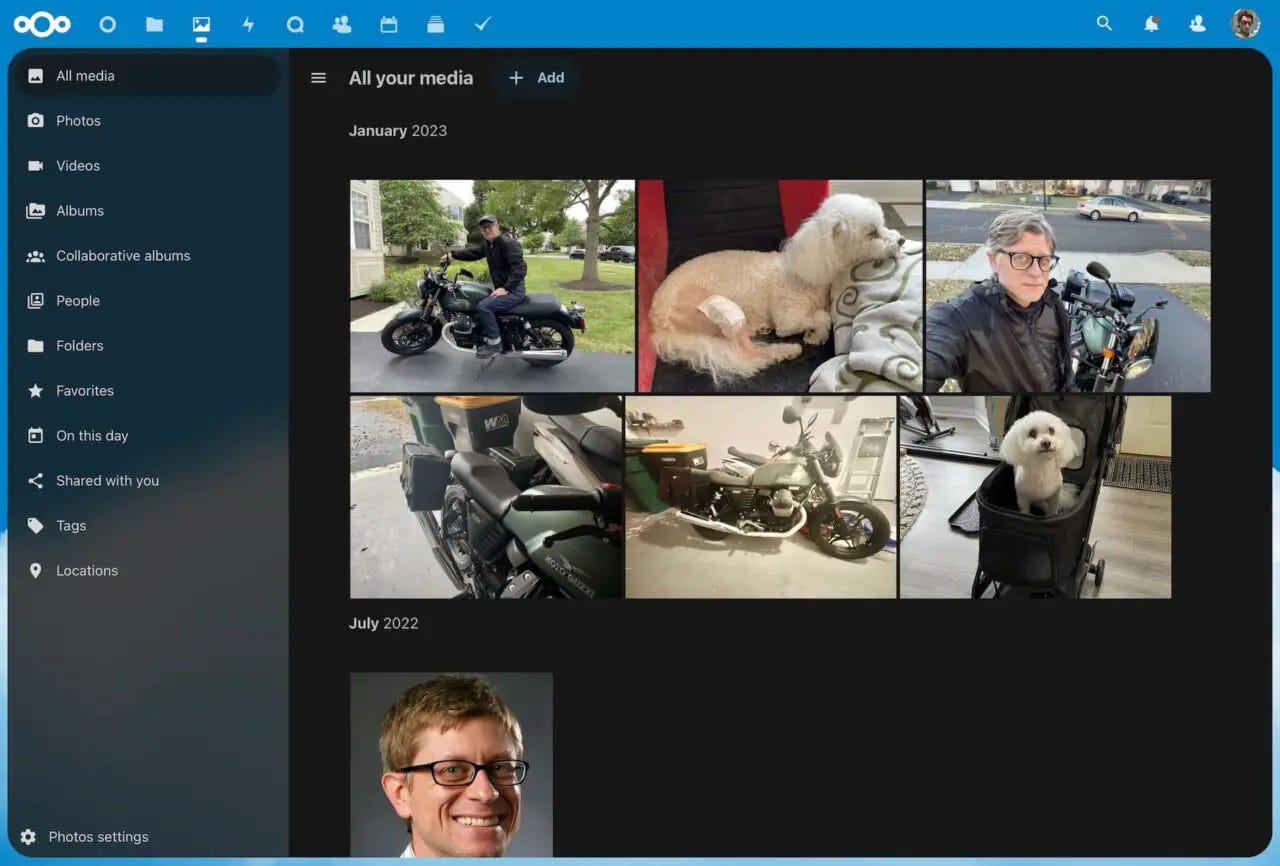Open the notifications bell icon
The height and width of the screenshot is (866, 1280).
[x=1151, y=23]
